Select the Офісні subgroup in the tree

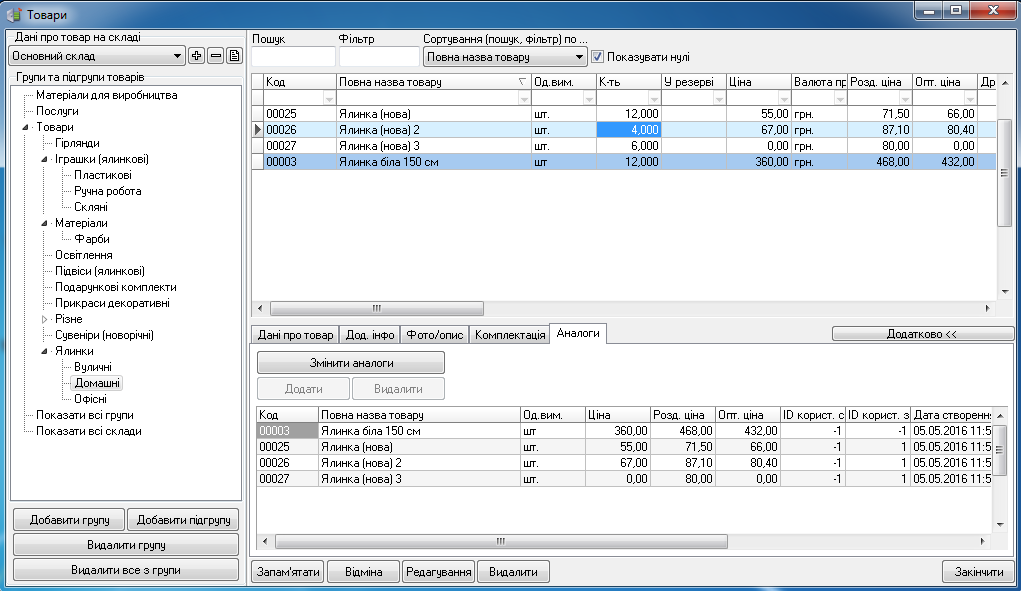(x=90, y=399)
